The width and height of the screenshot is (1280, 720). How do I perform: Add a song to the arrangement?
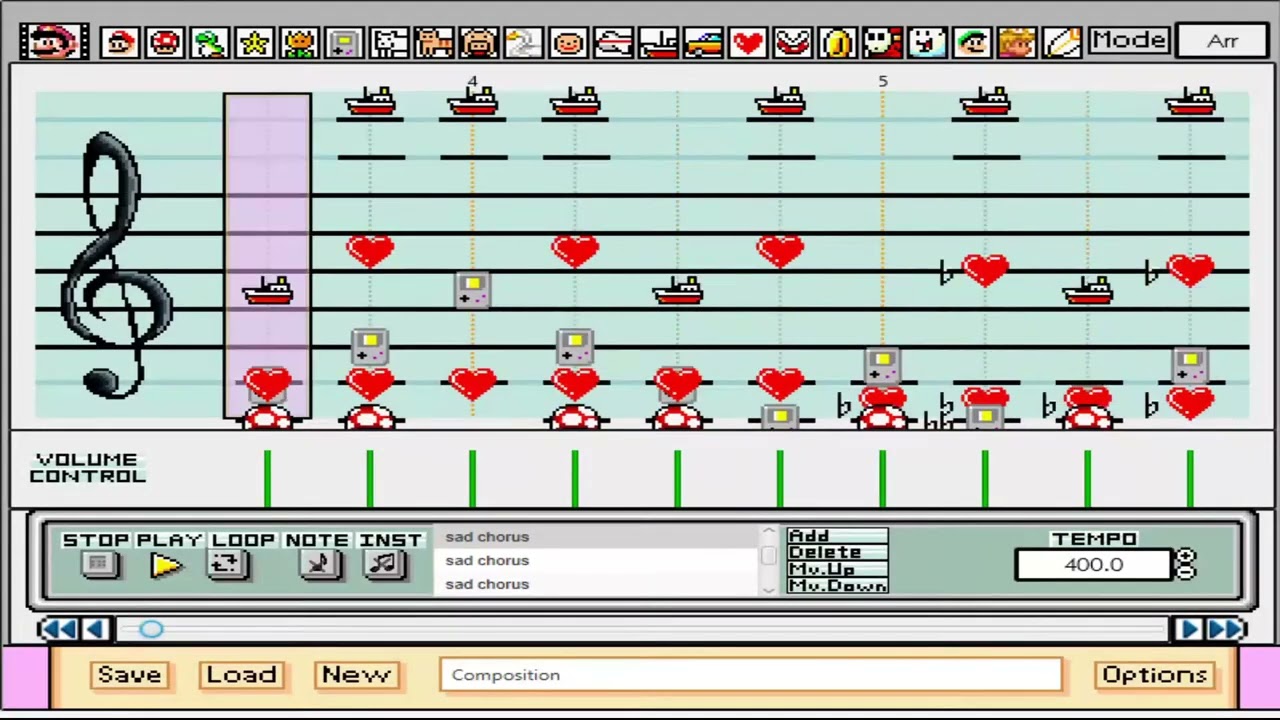tap(837, 536)
